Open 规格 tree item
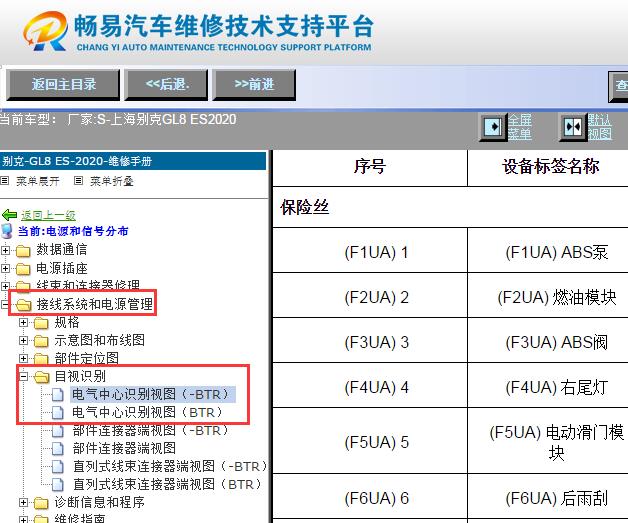This screenshot has width=628, height=523. (67, 322)
